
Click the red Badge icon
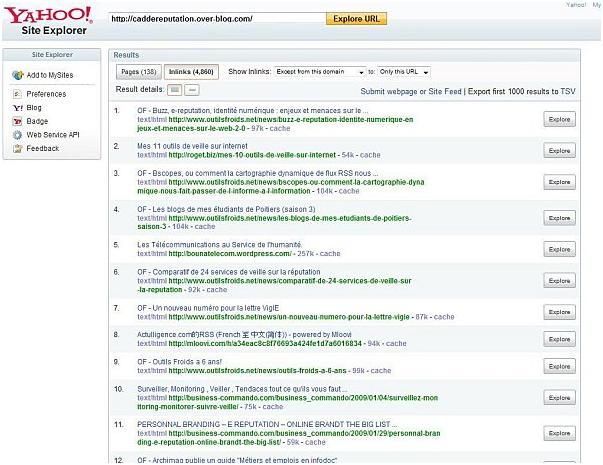[x=17, y=121]
